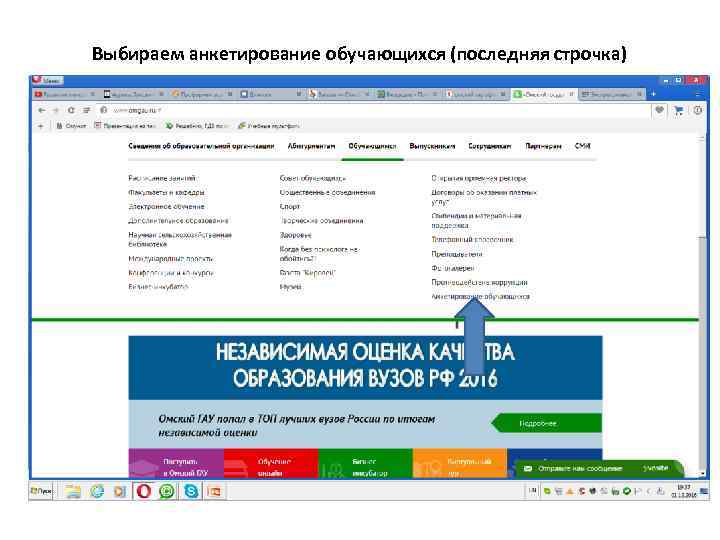Screen dimensions: 720x540
Task: Open Противодействие коррупции link
Action: click(479, 282)
